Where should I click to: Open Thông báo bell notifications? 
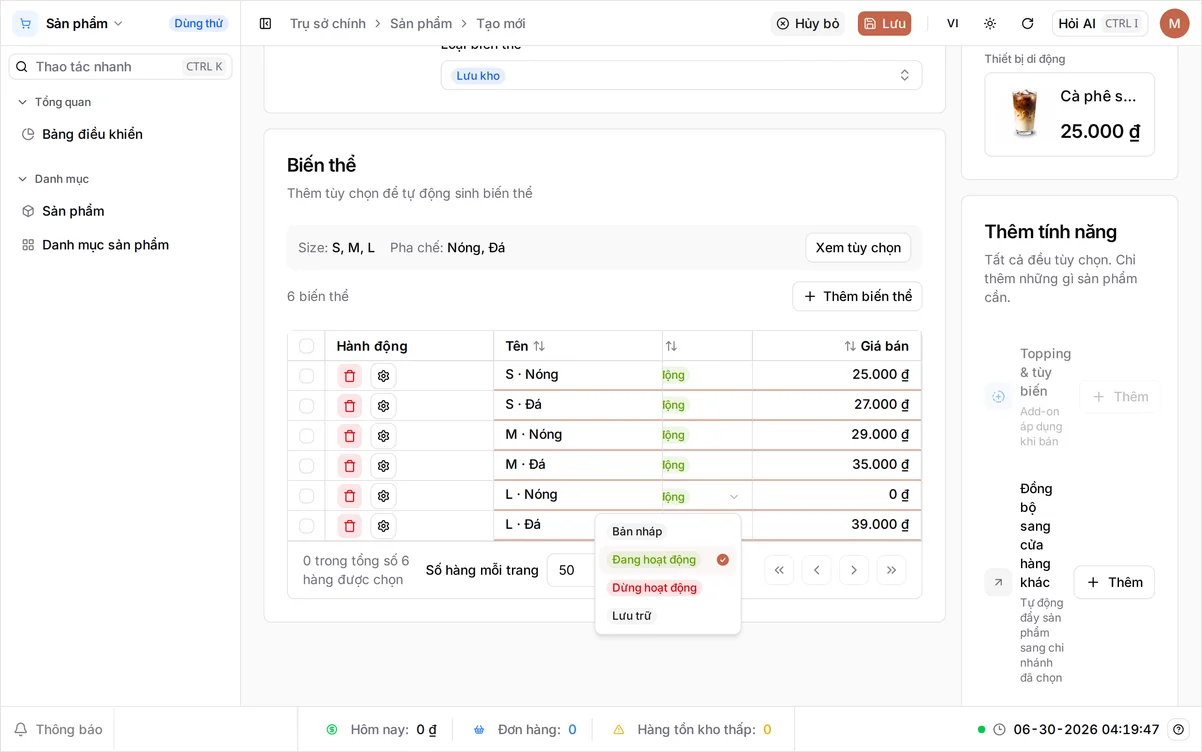coord(58,729)
